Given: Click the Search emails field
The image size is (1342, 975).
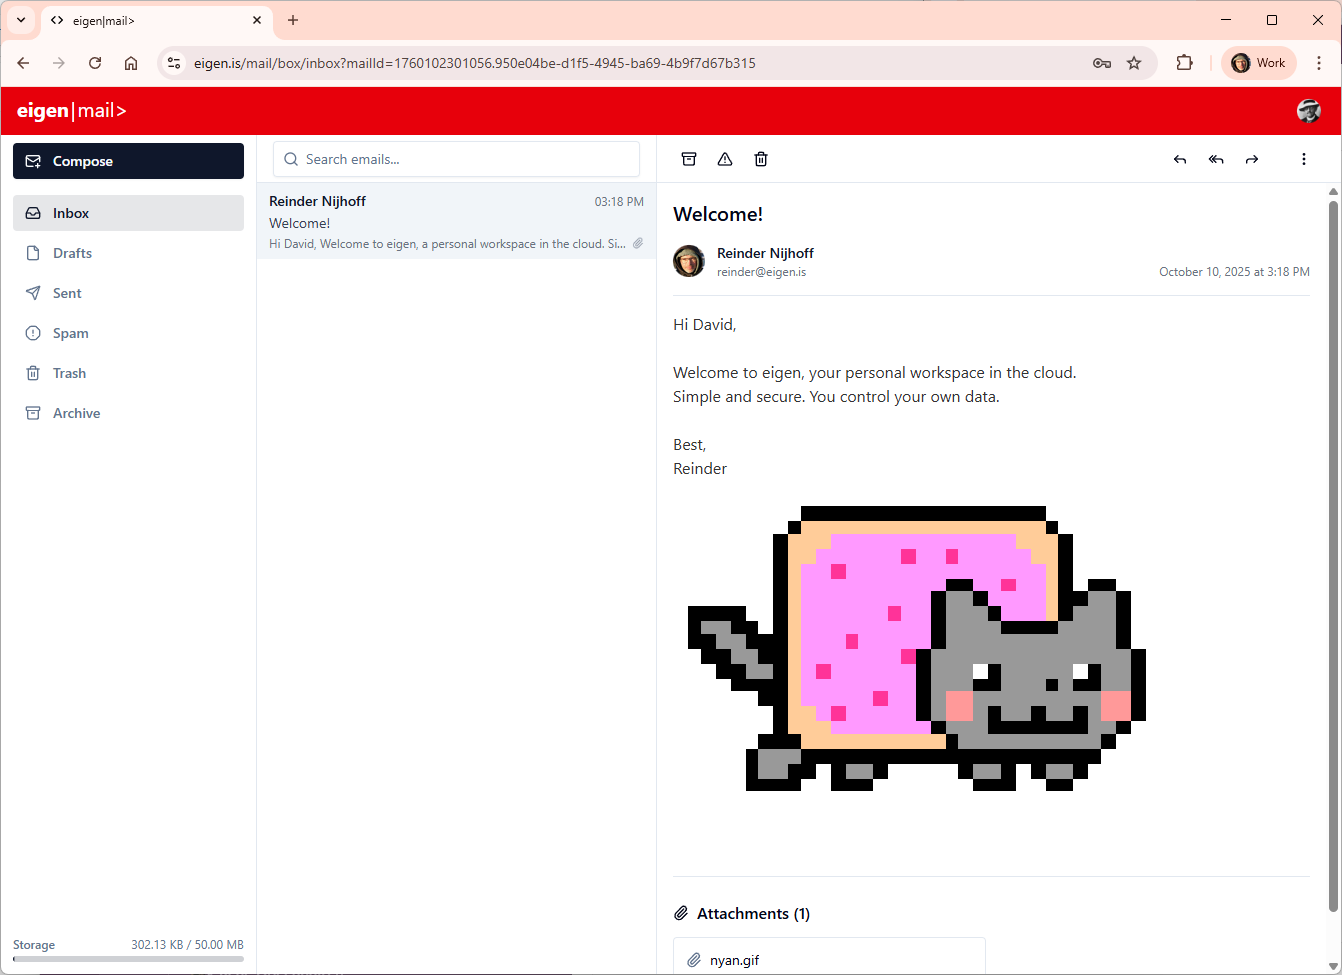Looking at the screenshot, I should 457,159.
